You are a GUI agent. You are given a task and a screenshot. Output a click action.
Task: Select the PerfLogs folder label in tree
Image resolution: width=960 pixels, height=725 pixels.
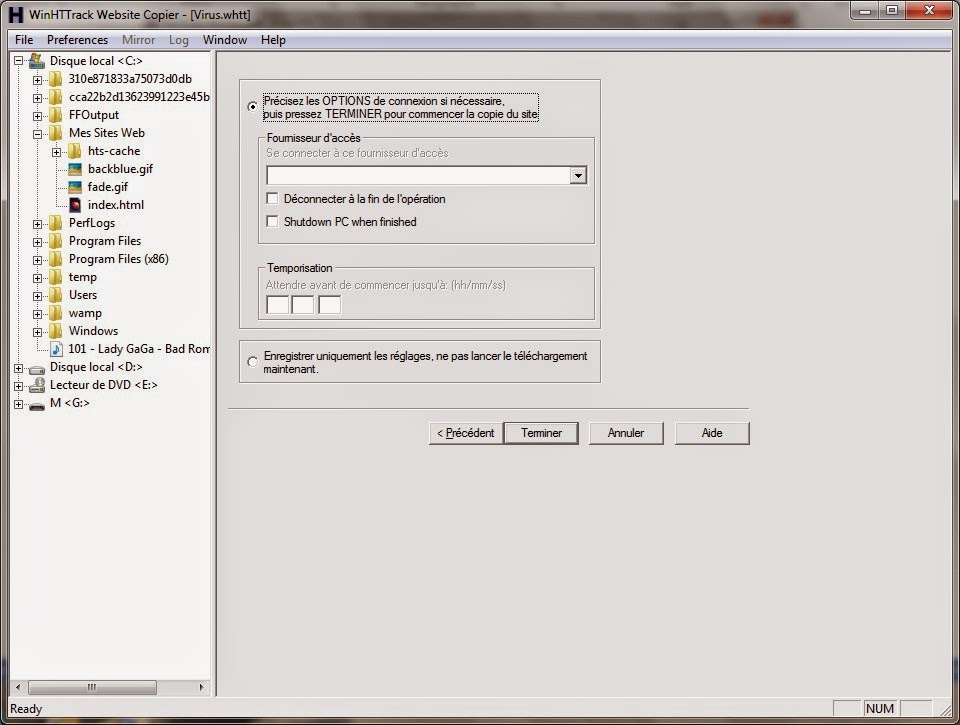[x=92, y=223]
